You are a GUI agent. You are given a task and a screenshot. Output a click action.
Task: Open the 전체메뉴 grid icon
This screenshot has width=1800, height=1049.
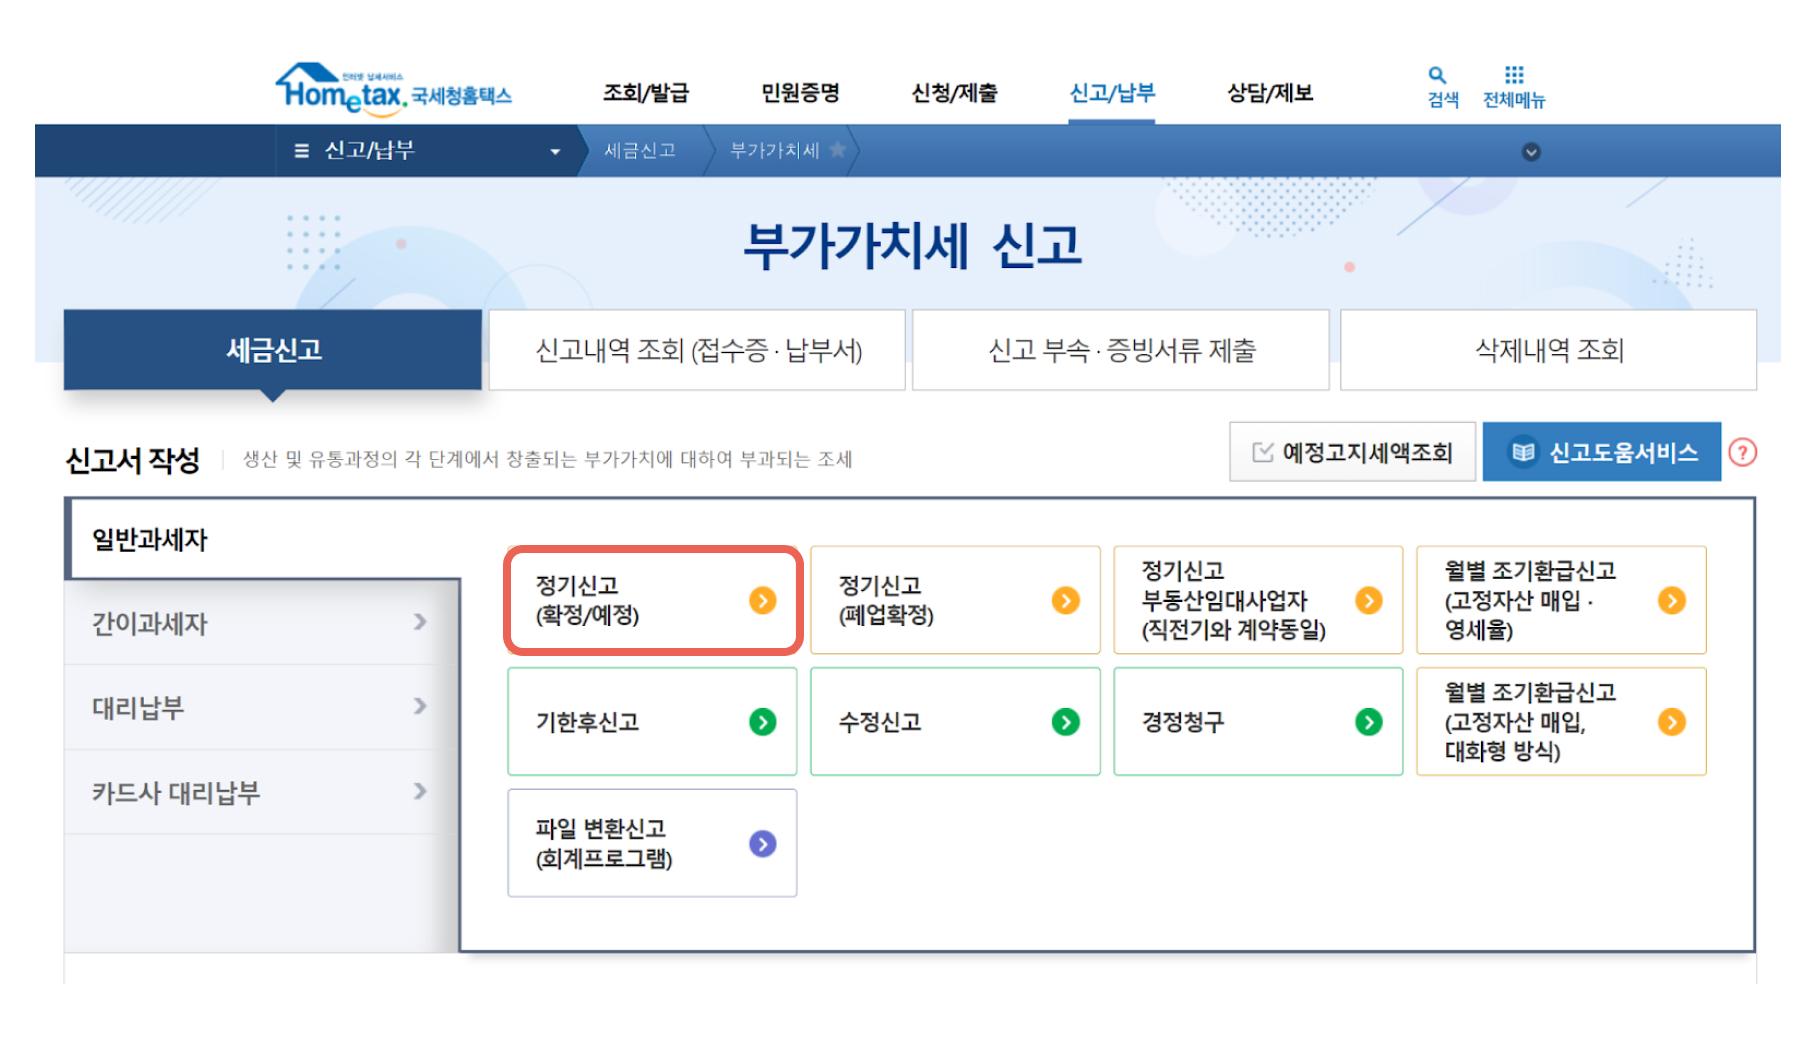(1514, 76)
